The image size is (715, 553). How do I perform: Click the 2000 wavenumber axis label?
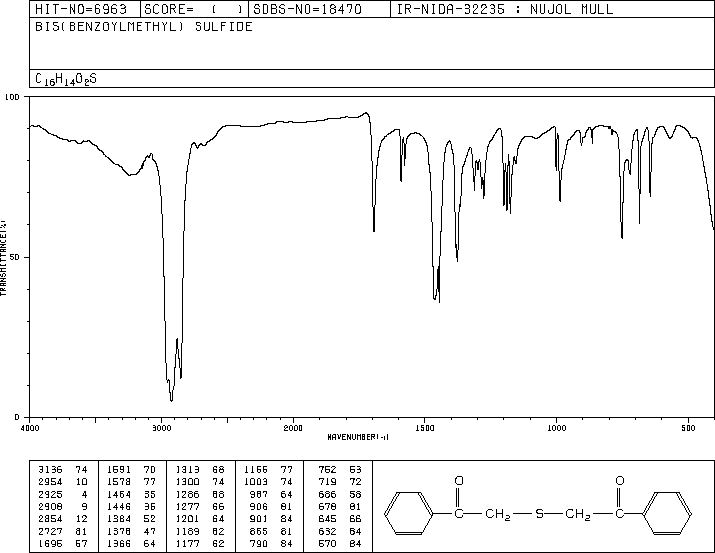(293, 428)
